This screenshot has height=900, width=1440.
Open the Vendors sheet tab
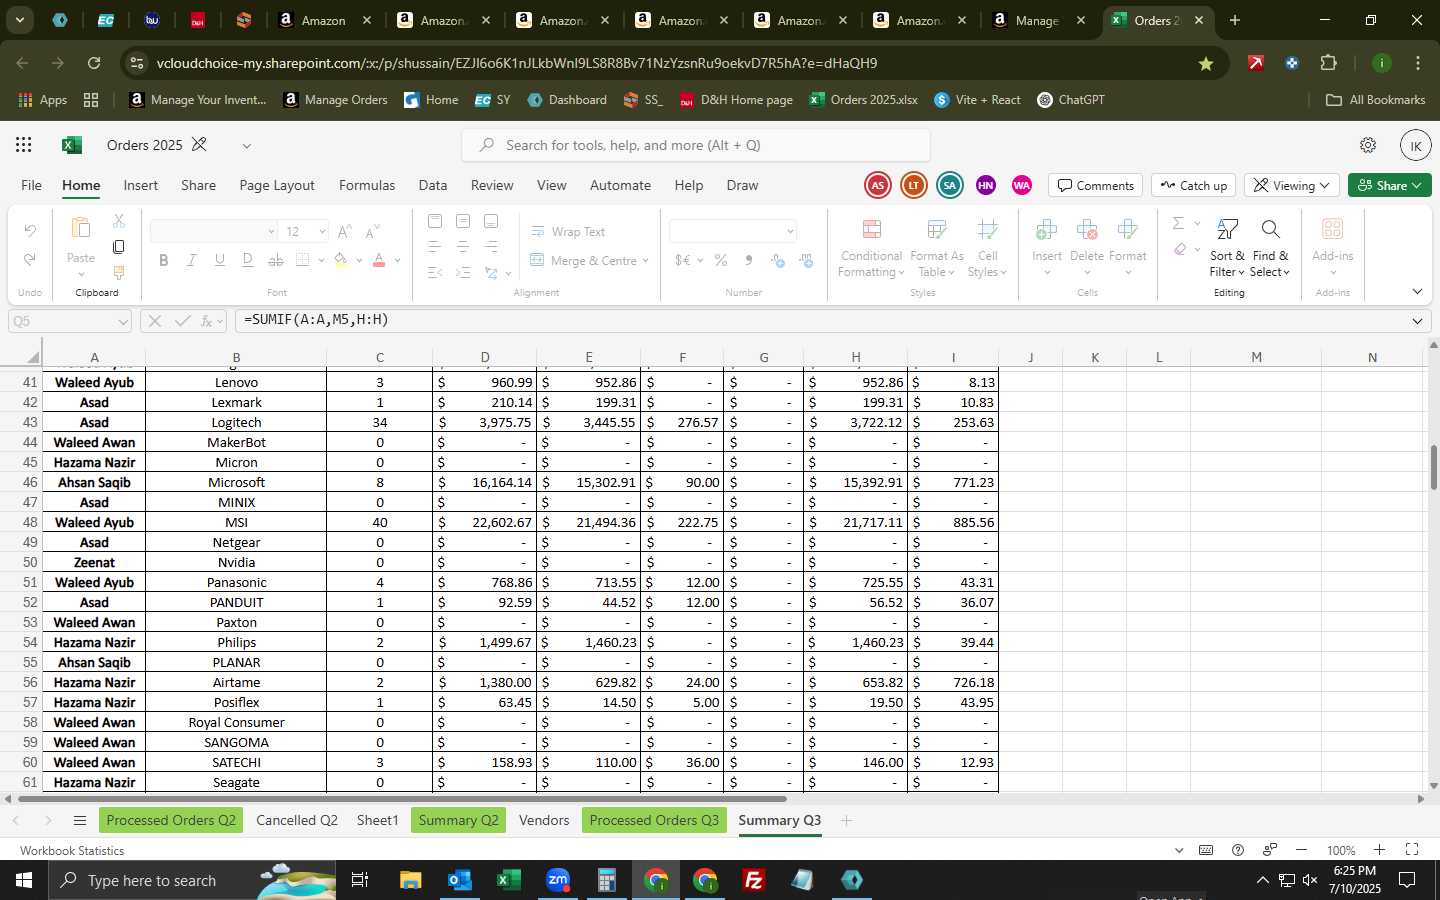click(544, 821)
